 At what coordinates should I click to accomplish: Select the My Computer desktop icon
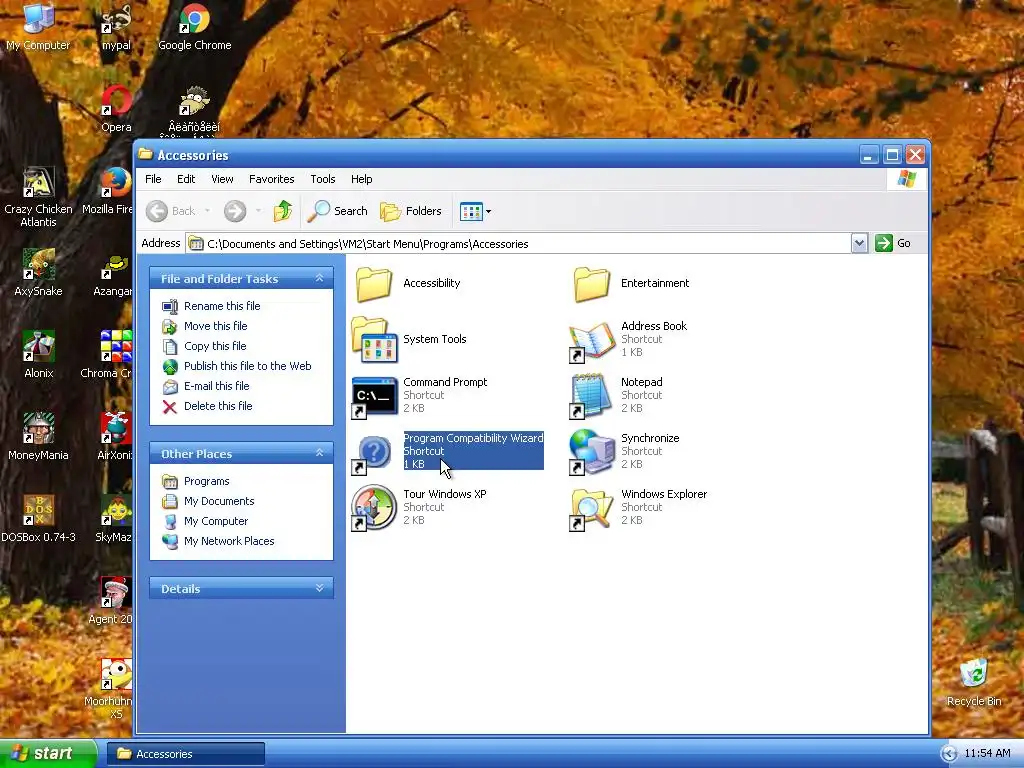[38, 27]
